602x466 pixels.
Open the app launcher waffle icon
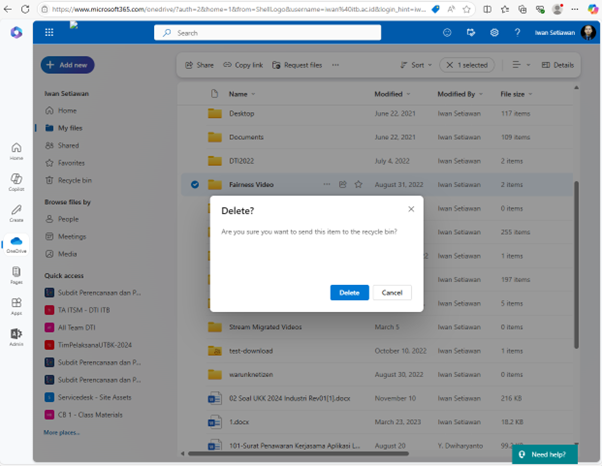click(48, 32)
